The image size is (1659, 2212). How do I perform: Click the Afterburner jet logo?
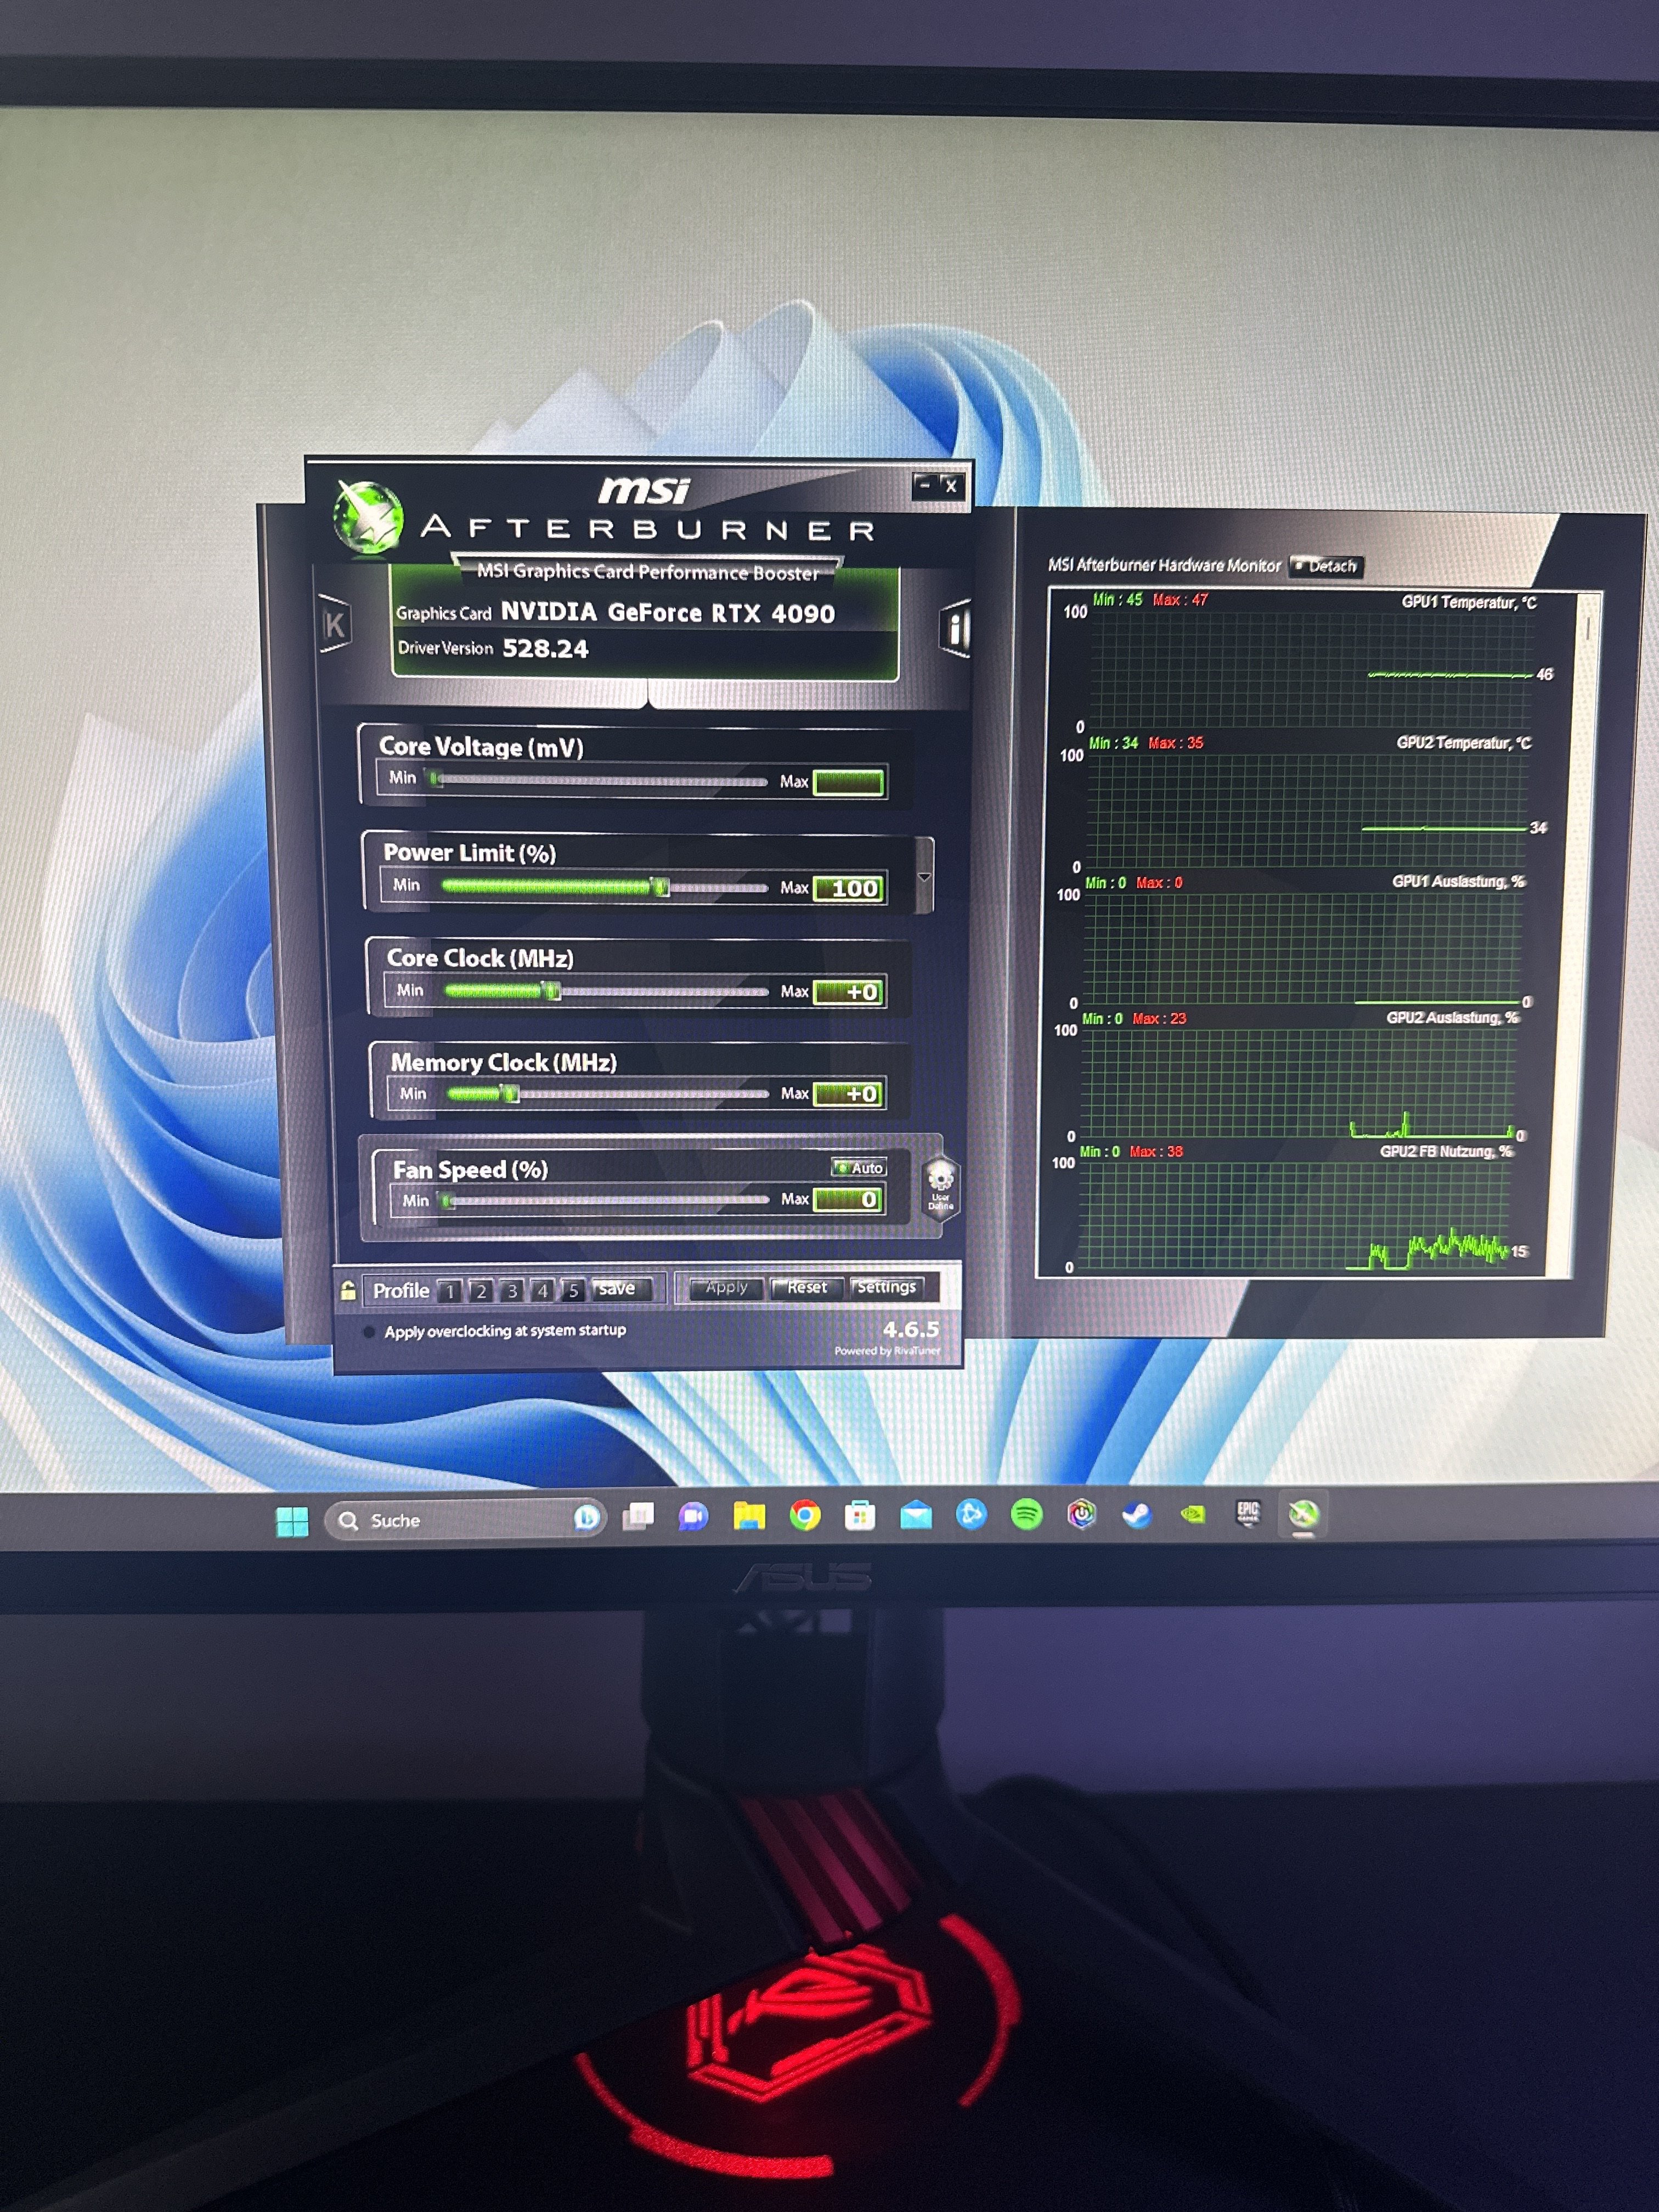click(369, 518)
